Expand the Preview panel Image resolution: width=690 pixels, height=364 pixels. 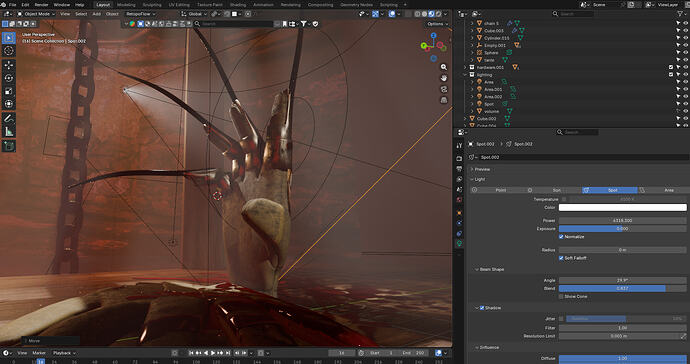pos(482,169)
